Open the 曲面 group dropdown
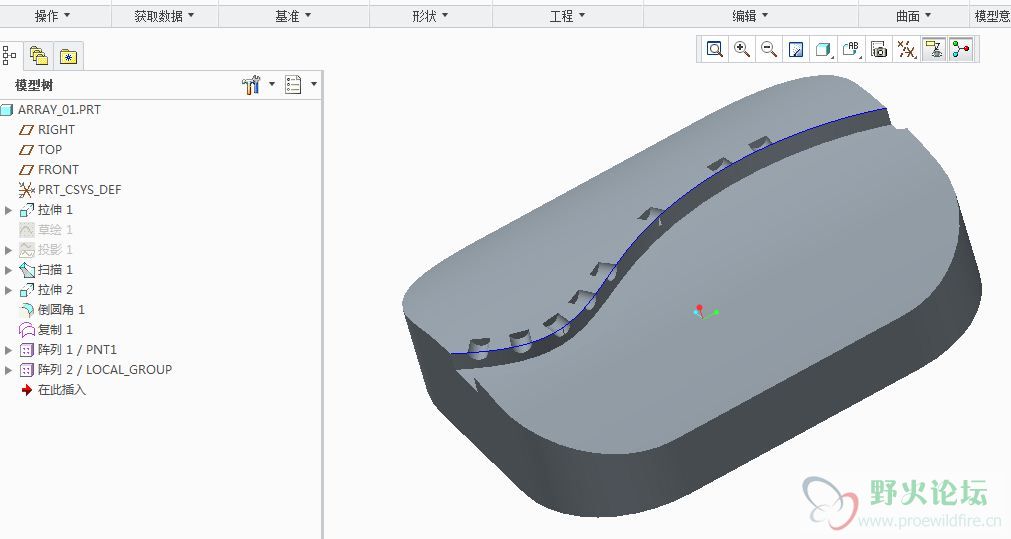1011x539 pixels. 914,15
